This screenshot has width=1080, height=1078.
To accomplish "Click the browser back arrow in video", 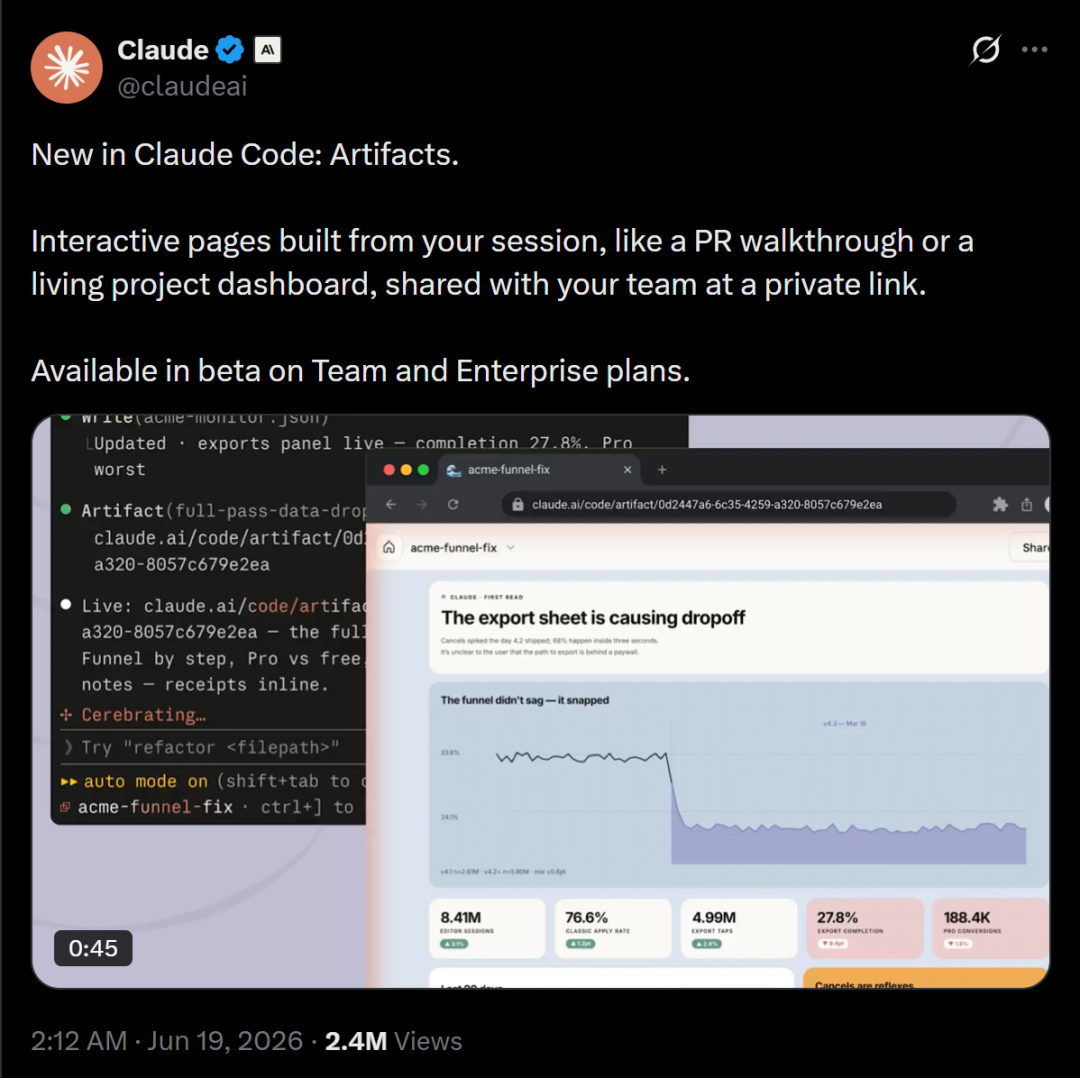I will [391, 505].
